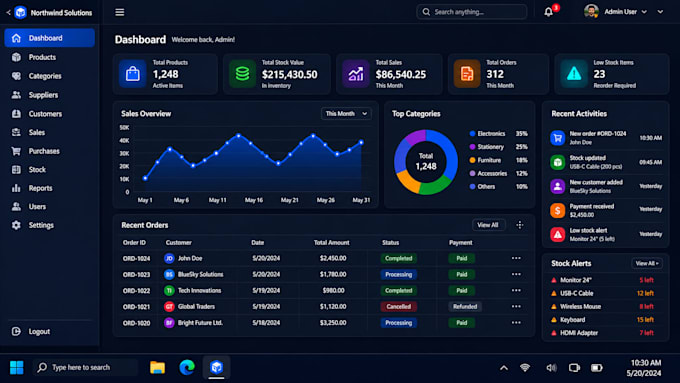Click the Completed status badge for ORD-1024

tap(399, 258)
